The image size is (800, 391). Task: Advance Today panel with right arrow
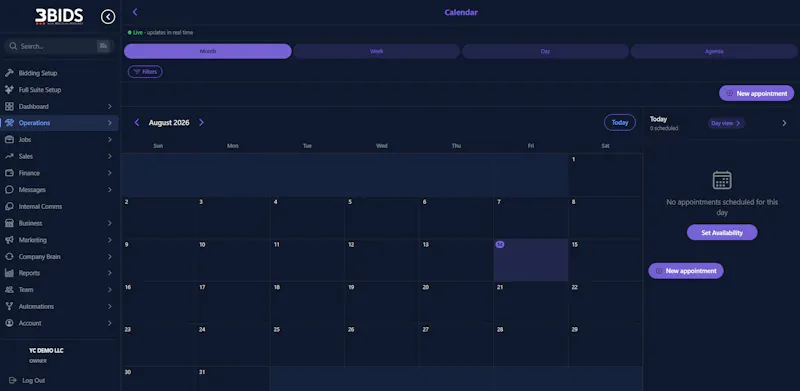click(x=784, y=123)
